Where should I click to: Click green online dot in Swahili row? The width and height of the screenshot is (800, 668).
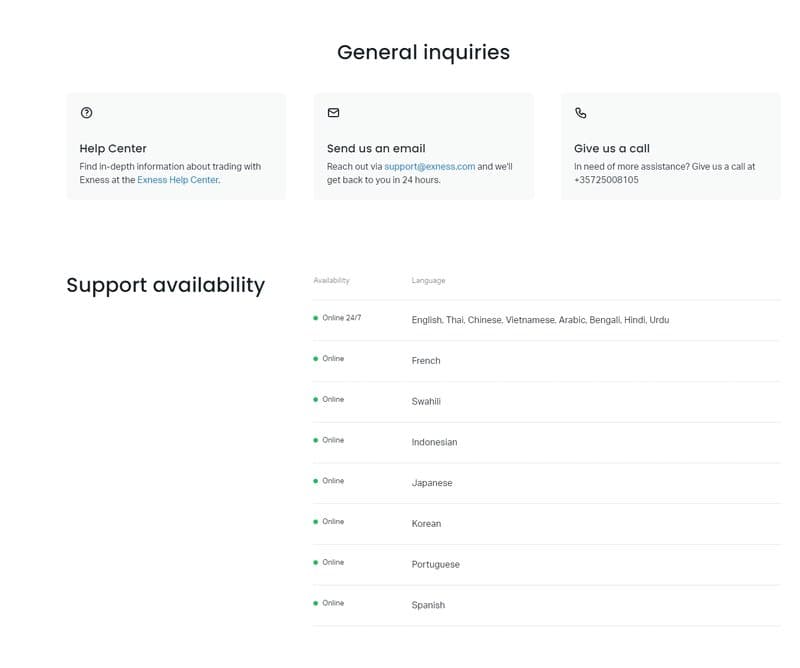316,400
